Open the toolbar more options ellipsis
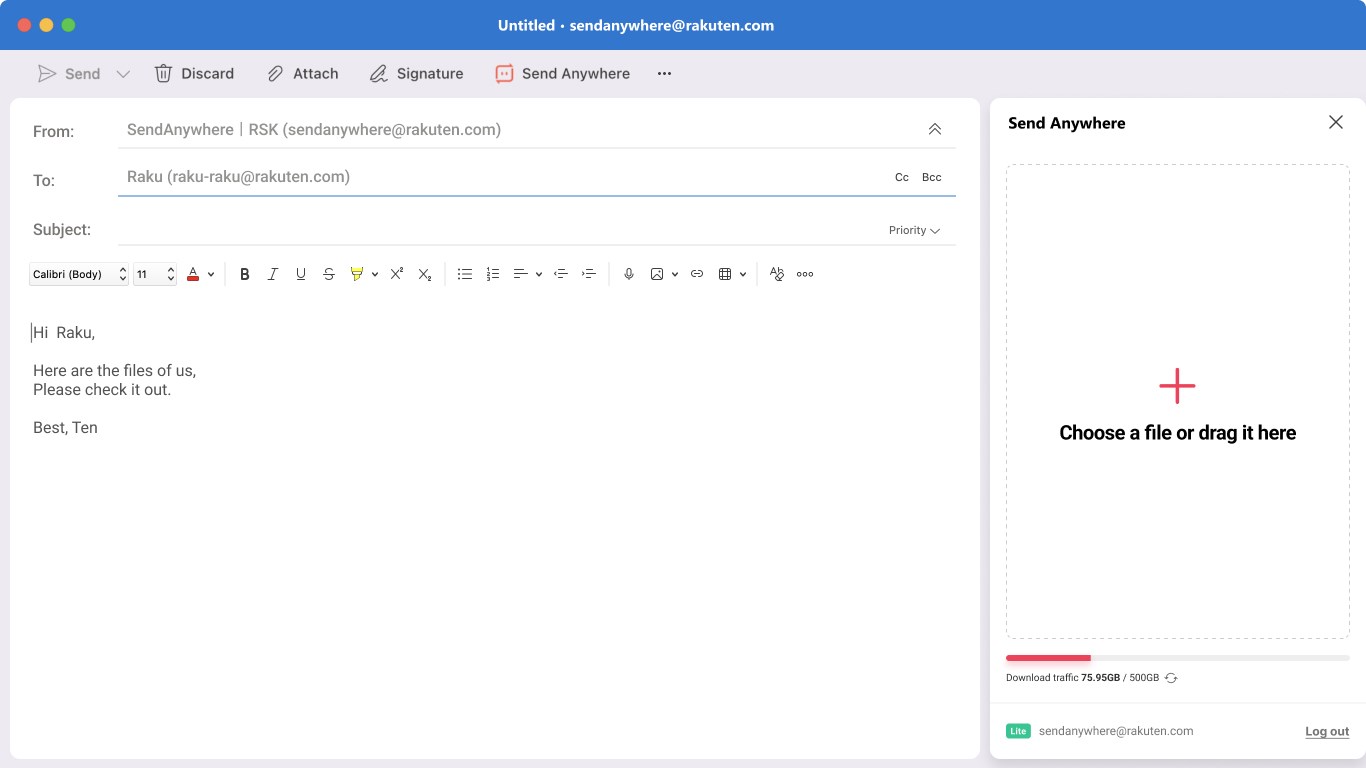1366x768 pixels. tap(664, 73)
